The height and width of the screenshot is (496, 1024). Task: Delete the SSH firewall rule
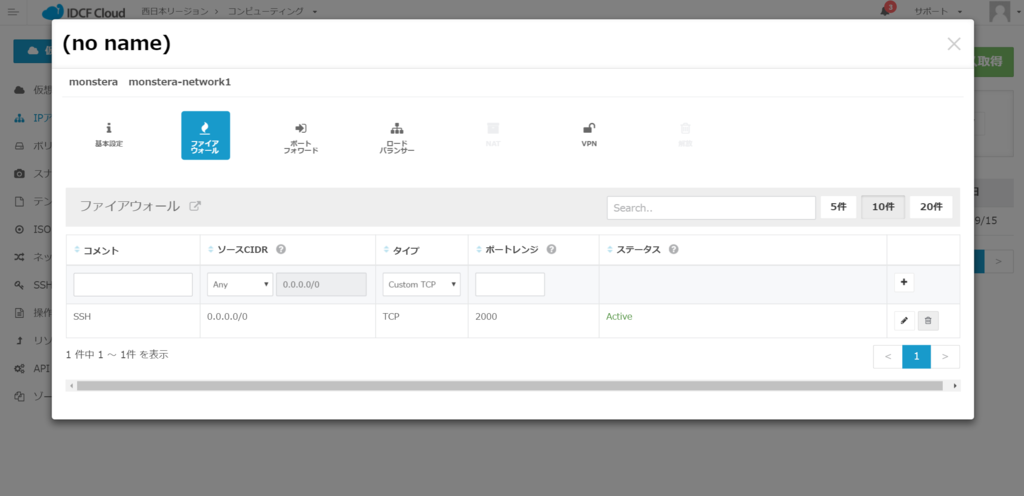928,320
